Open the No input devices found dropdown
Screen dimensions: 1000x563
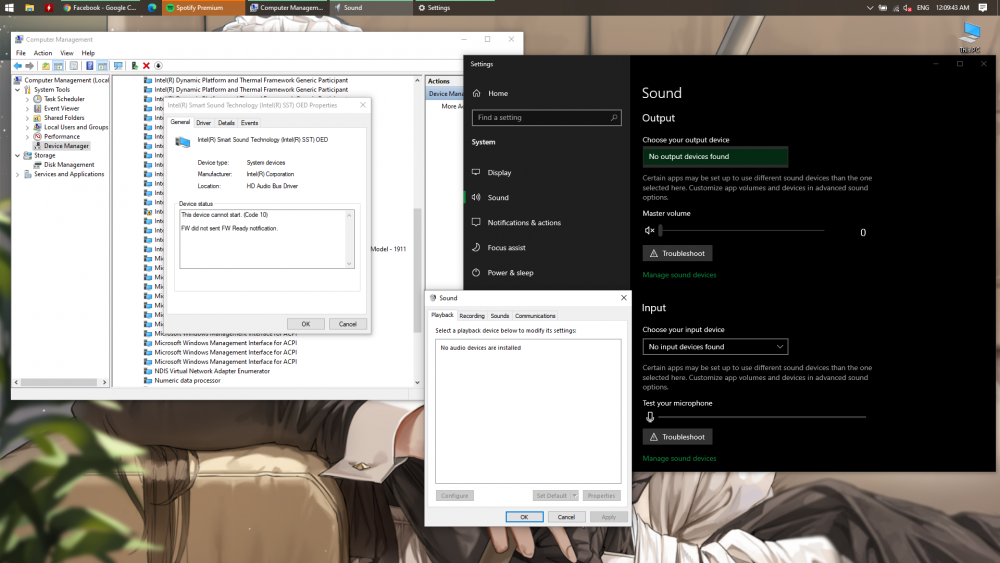715,346
